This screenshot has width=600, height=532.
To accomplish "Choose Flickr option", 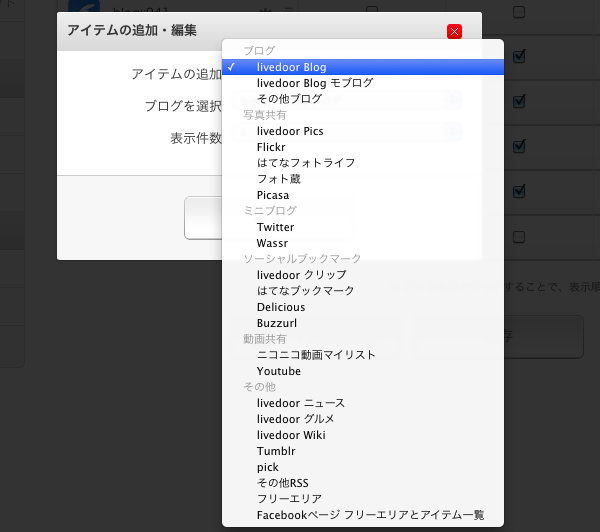I will (x=363, y=147).
